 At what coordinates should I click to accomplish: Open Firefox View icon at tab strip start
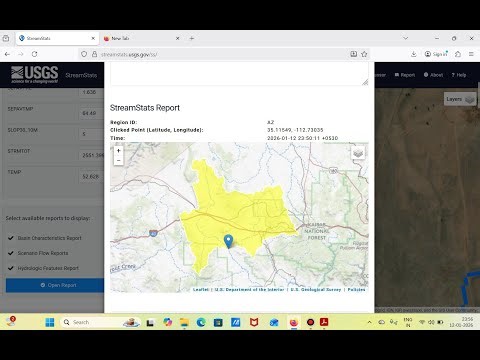pos(6,38)
